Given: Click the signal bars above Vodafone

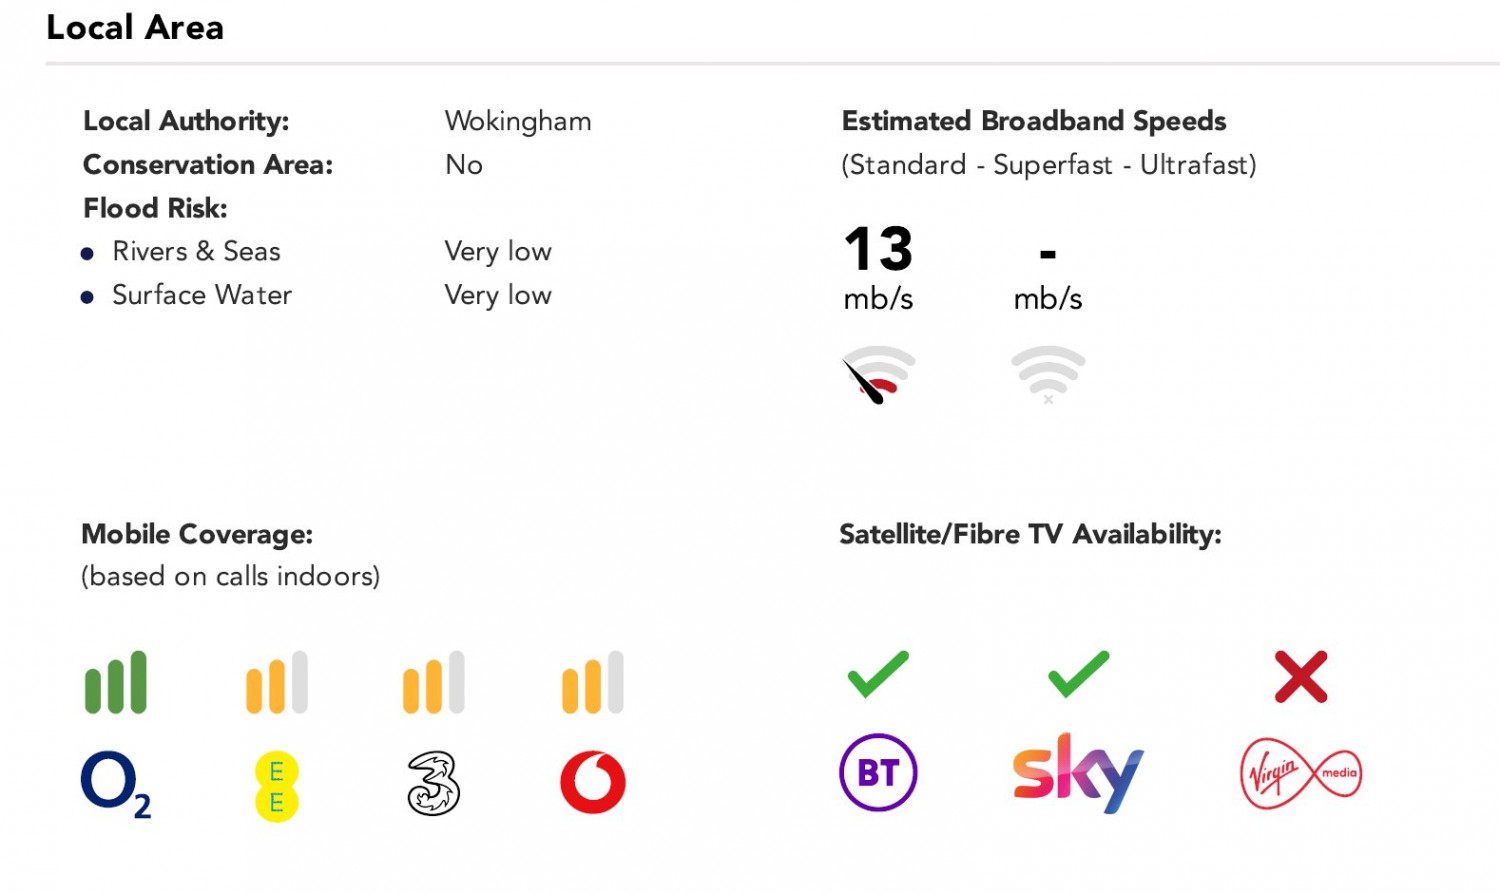Looking at the screenshot, I should 593,683.
